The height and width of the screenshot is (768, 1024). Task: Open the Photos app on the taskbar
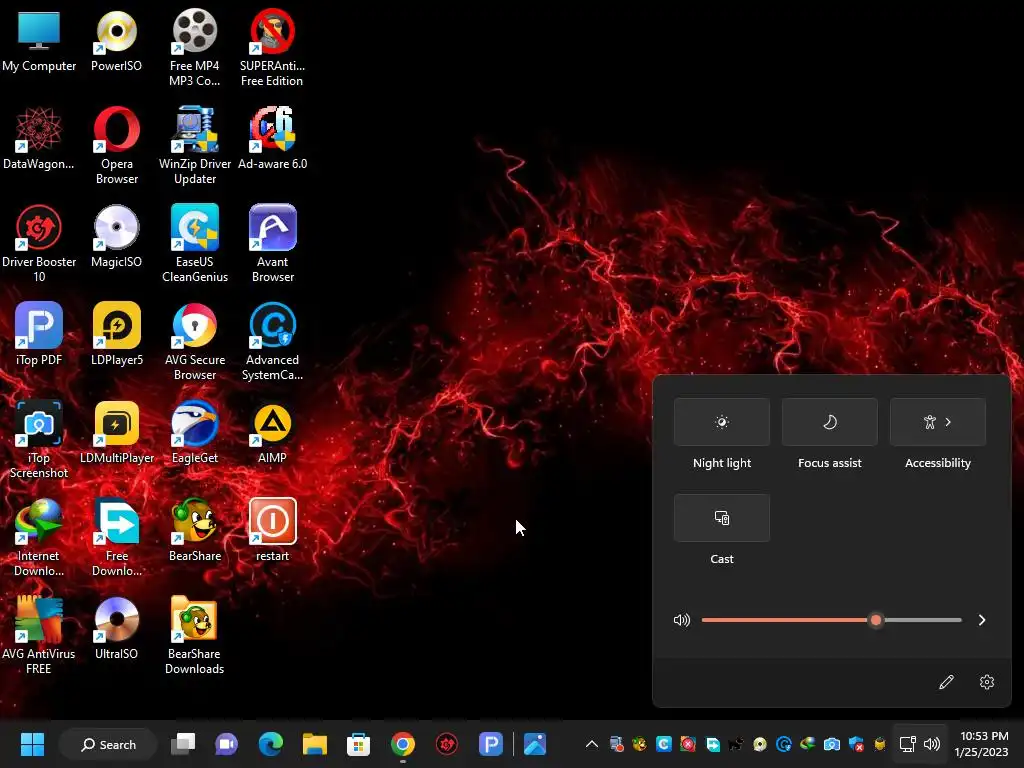535,744
